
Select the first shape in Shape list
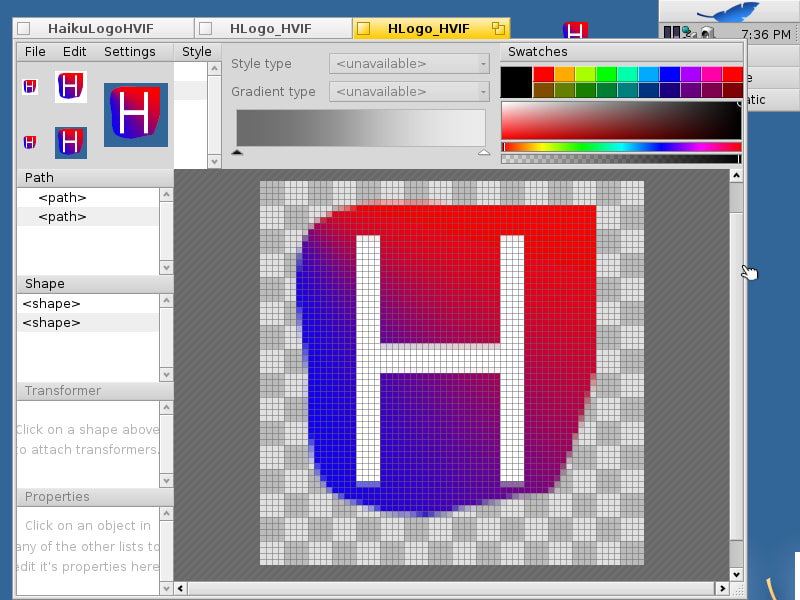point(51,303)
